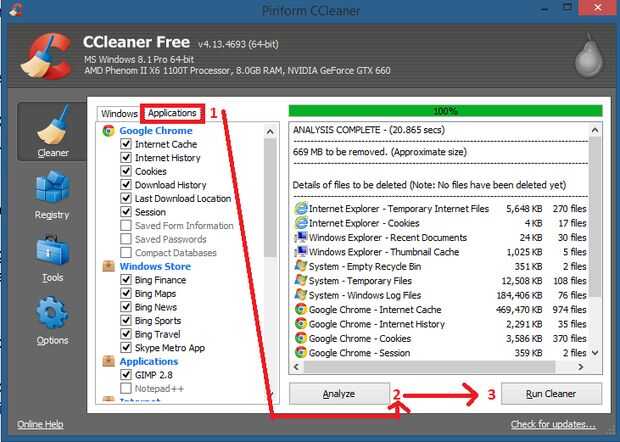
Task: Toggle Bing Maps checkbox
Action: click(x=126, y=293)
